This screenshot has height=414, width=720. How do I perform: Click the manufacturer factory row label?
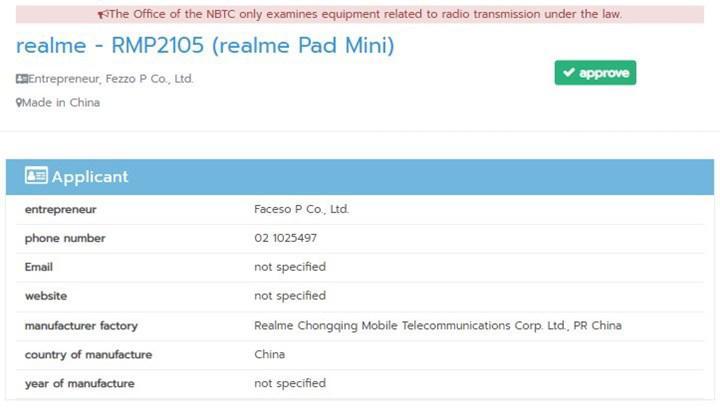pos(81,325)
